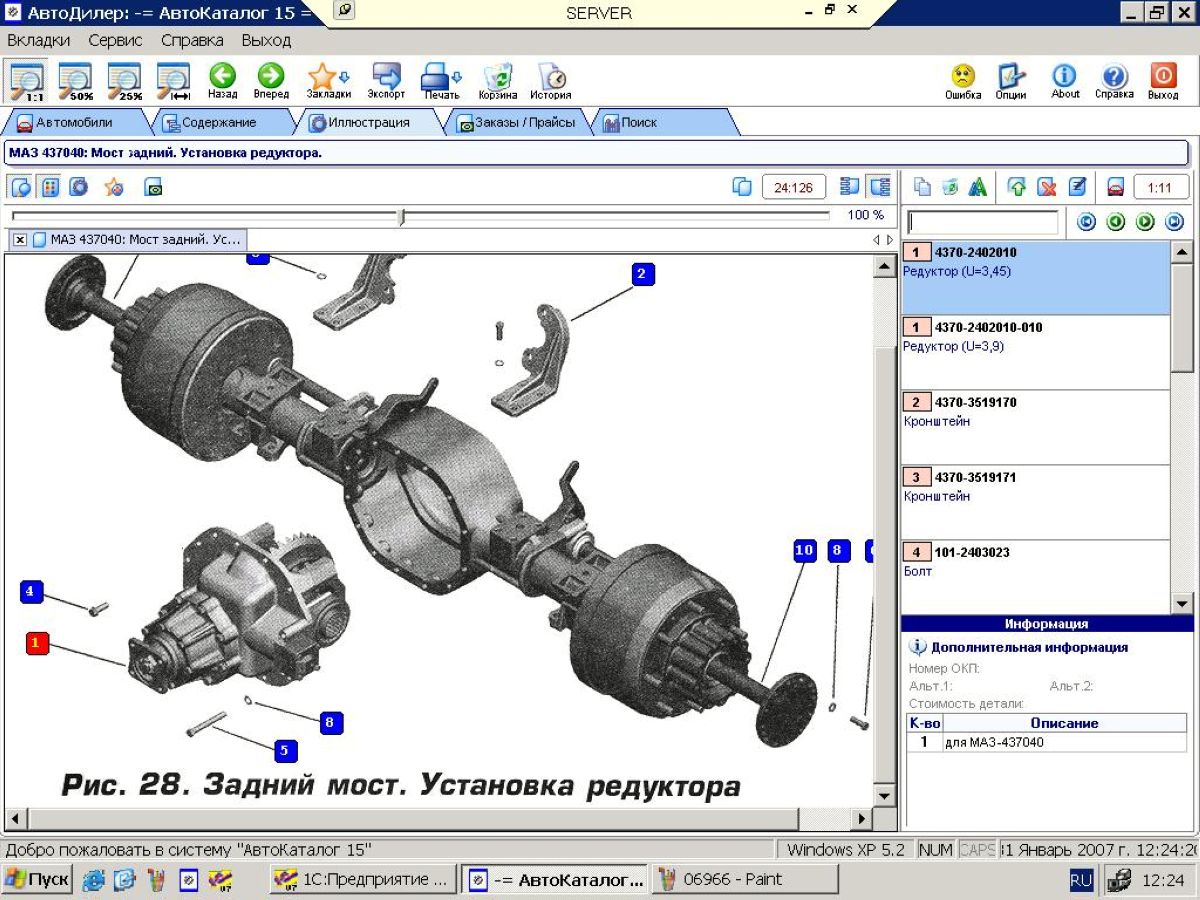Toggle the 1:1 zoom mode button
The image size is (1200, 900).
26,80
